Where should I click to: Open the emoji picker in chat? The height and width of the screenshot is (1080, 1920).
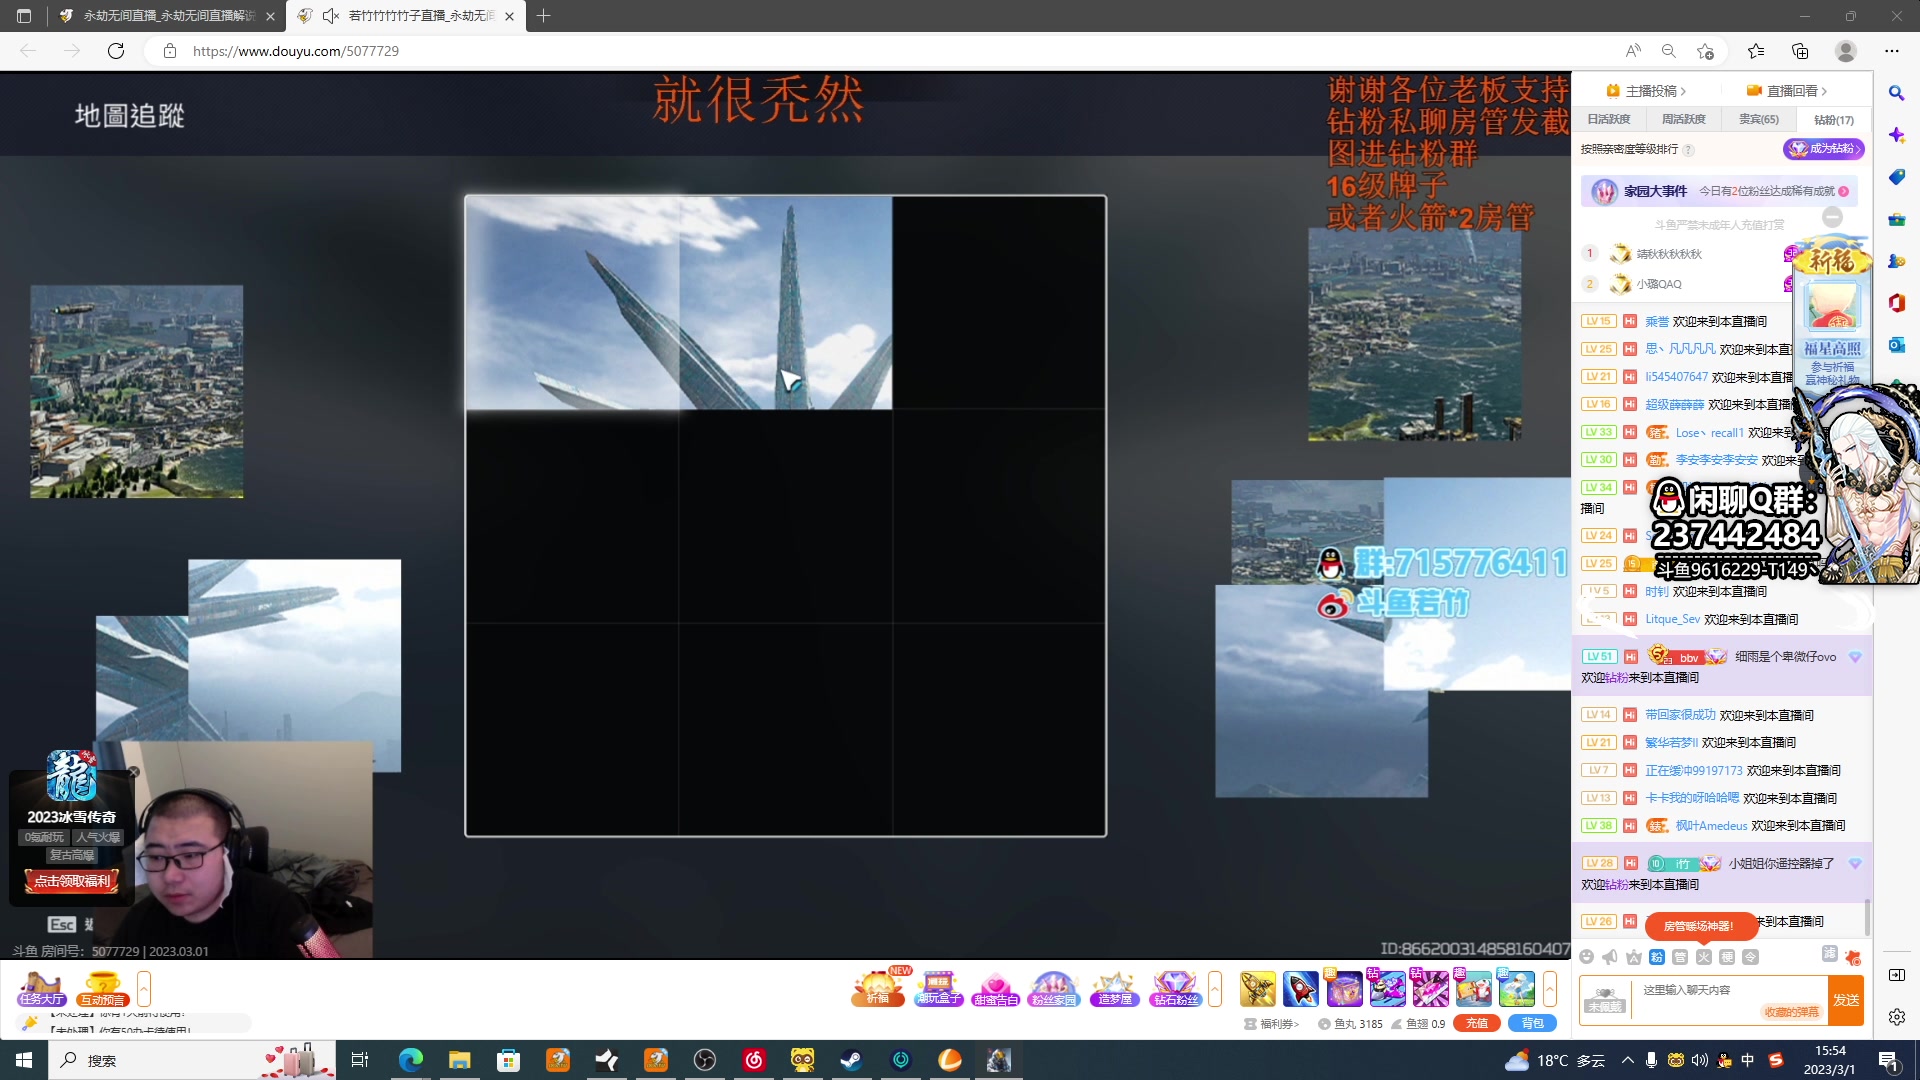(x=1587, y=957)
